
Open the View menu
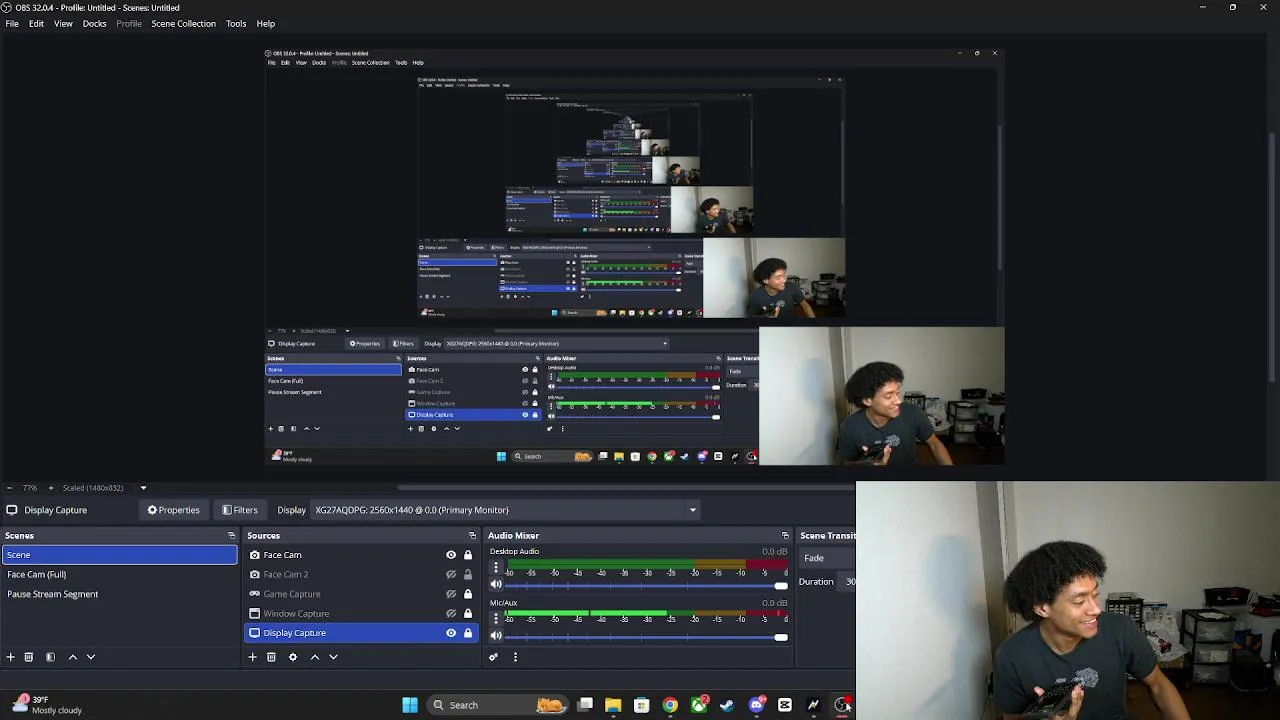(63, 24)
